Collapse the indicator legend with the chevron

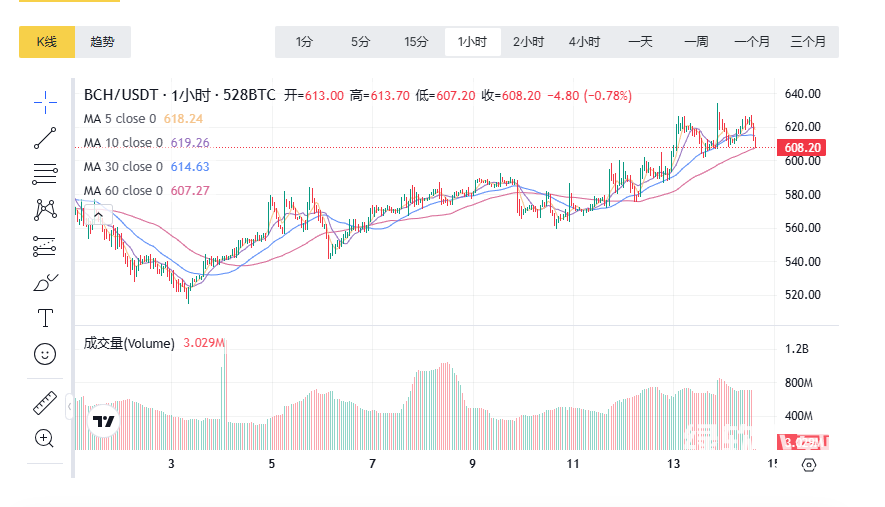coord(98,213)
